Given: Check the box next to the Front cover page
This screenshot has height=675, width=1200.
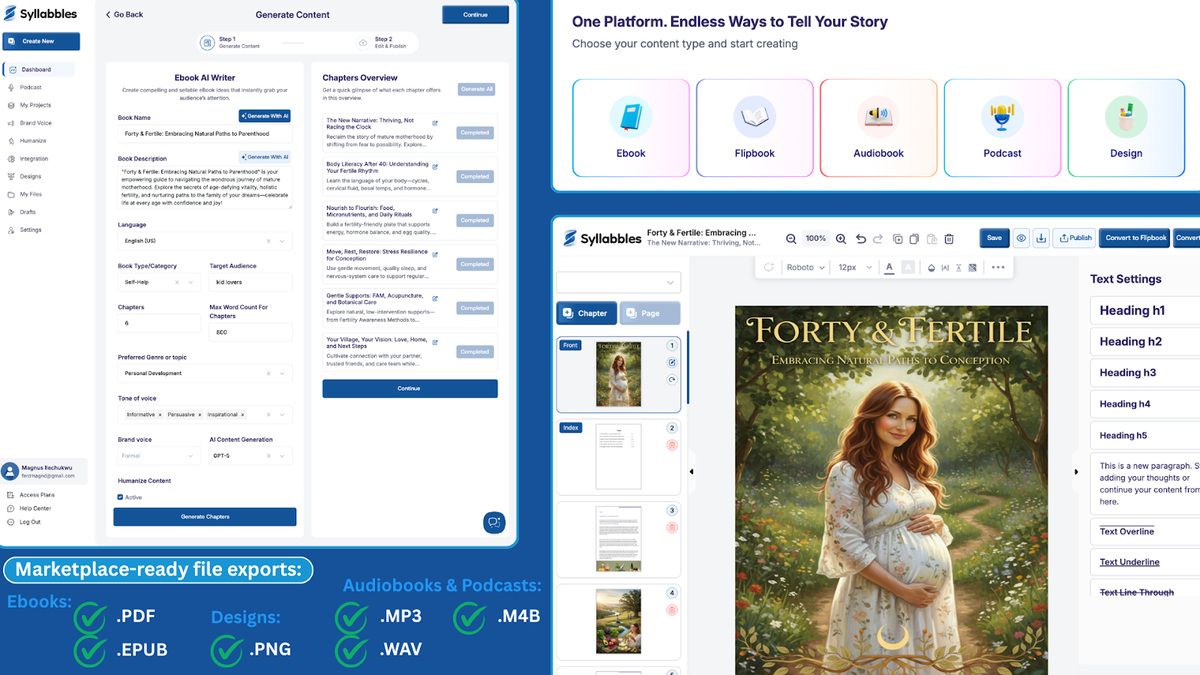Looking at the screenshot, I should [671, 362].
